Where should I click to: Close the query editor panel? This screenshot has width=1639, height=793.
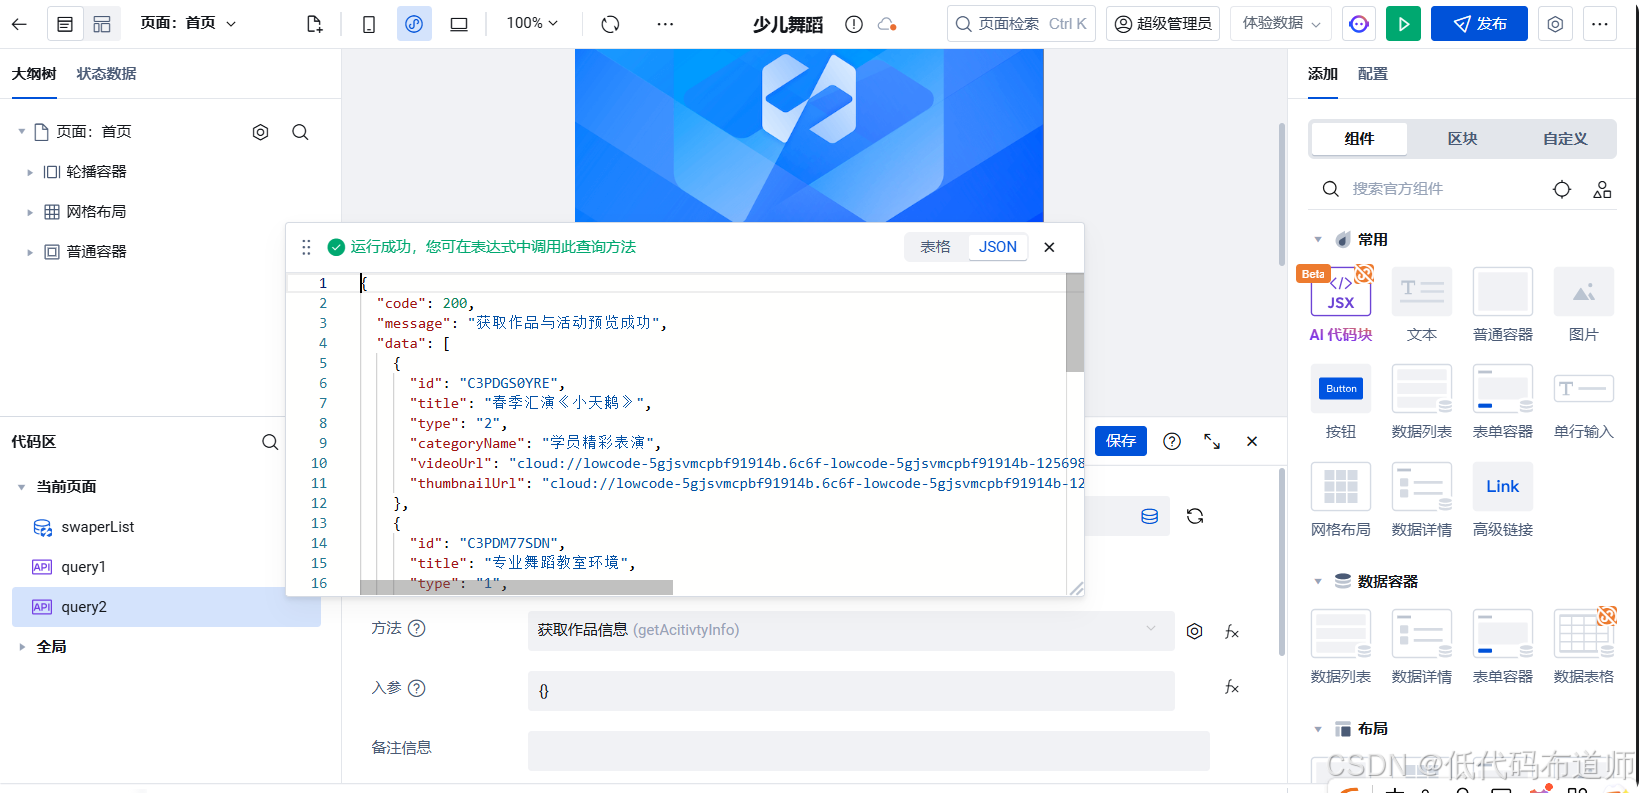pyautogui.click(x=1252, y=441)
